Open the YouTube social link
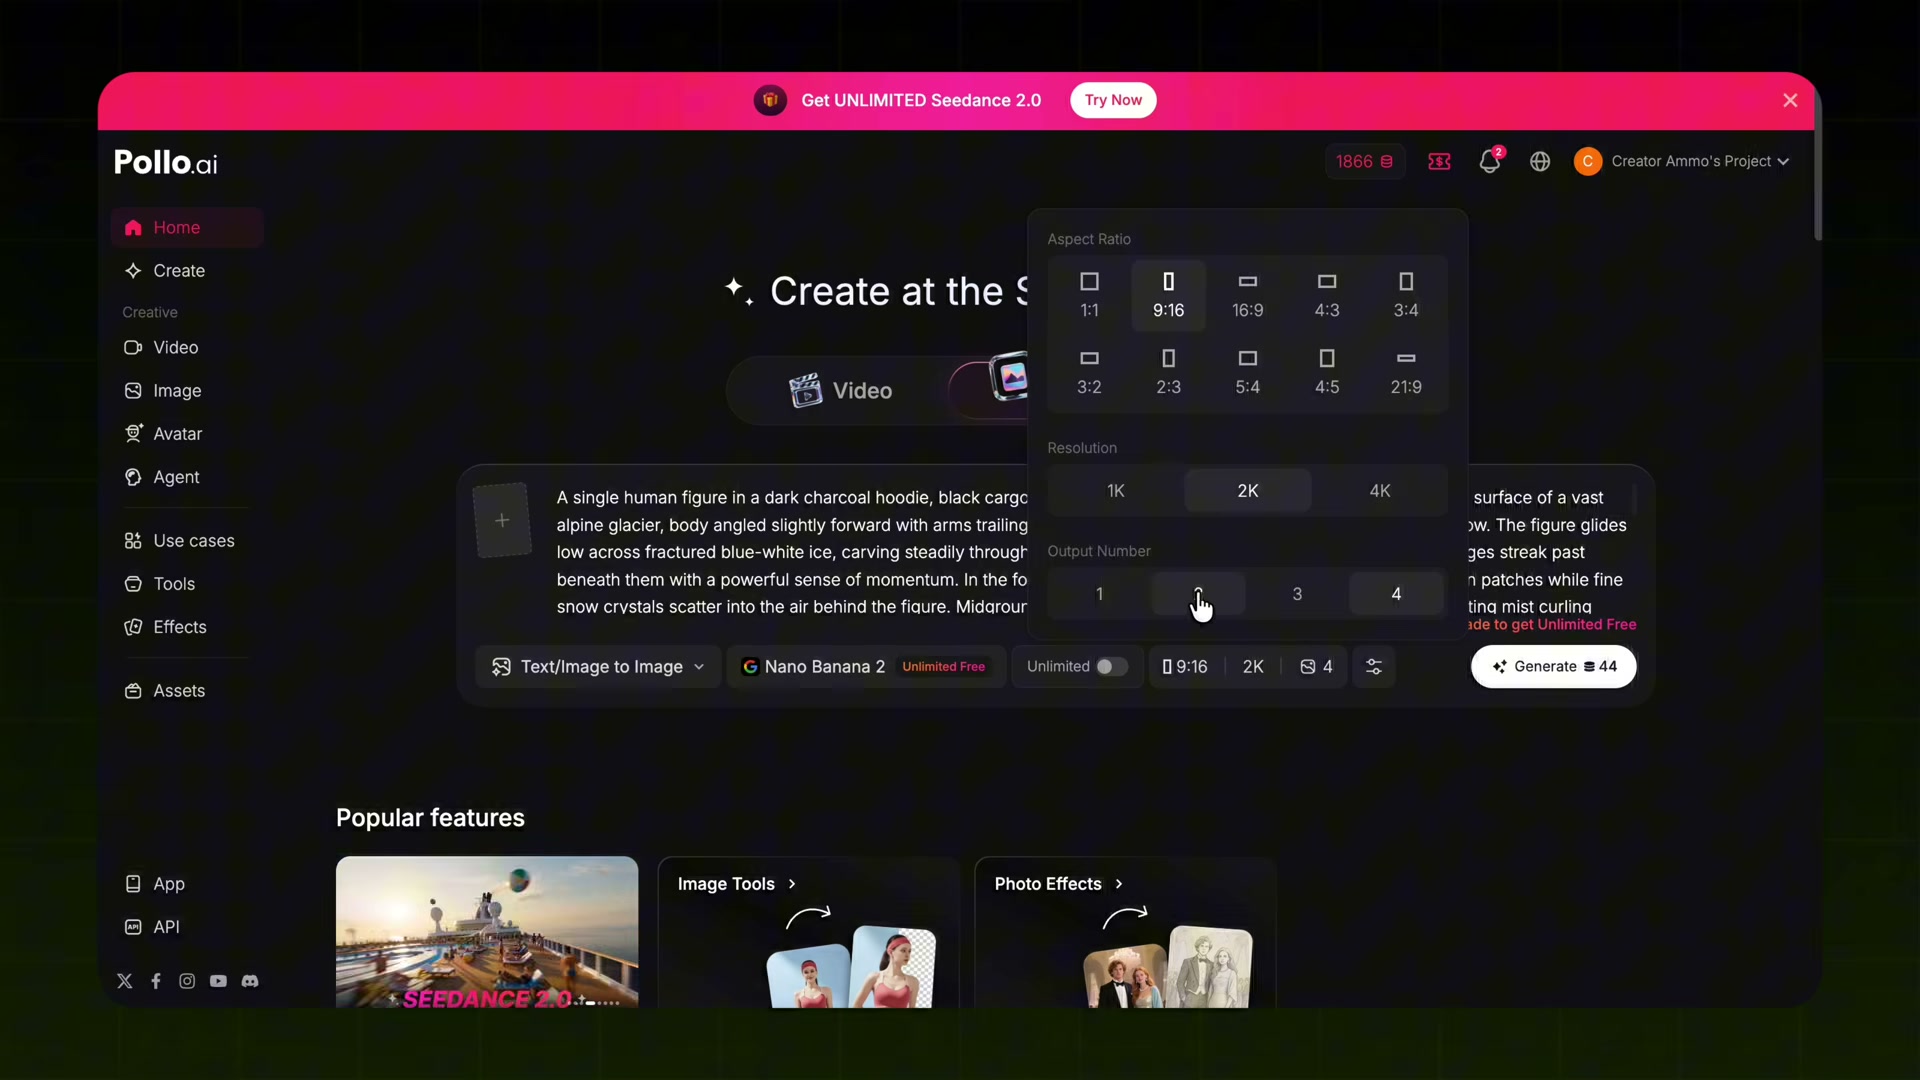Viewport: 1920px width, 1080px height. pyautogui.click(x=218, y=981)
